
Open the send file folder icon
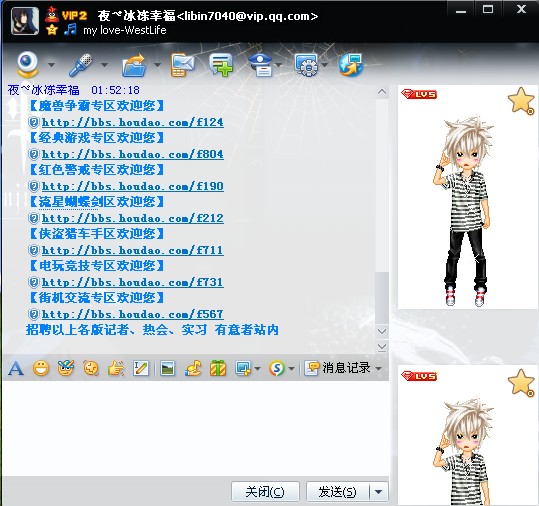tap(134, 65)
